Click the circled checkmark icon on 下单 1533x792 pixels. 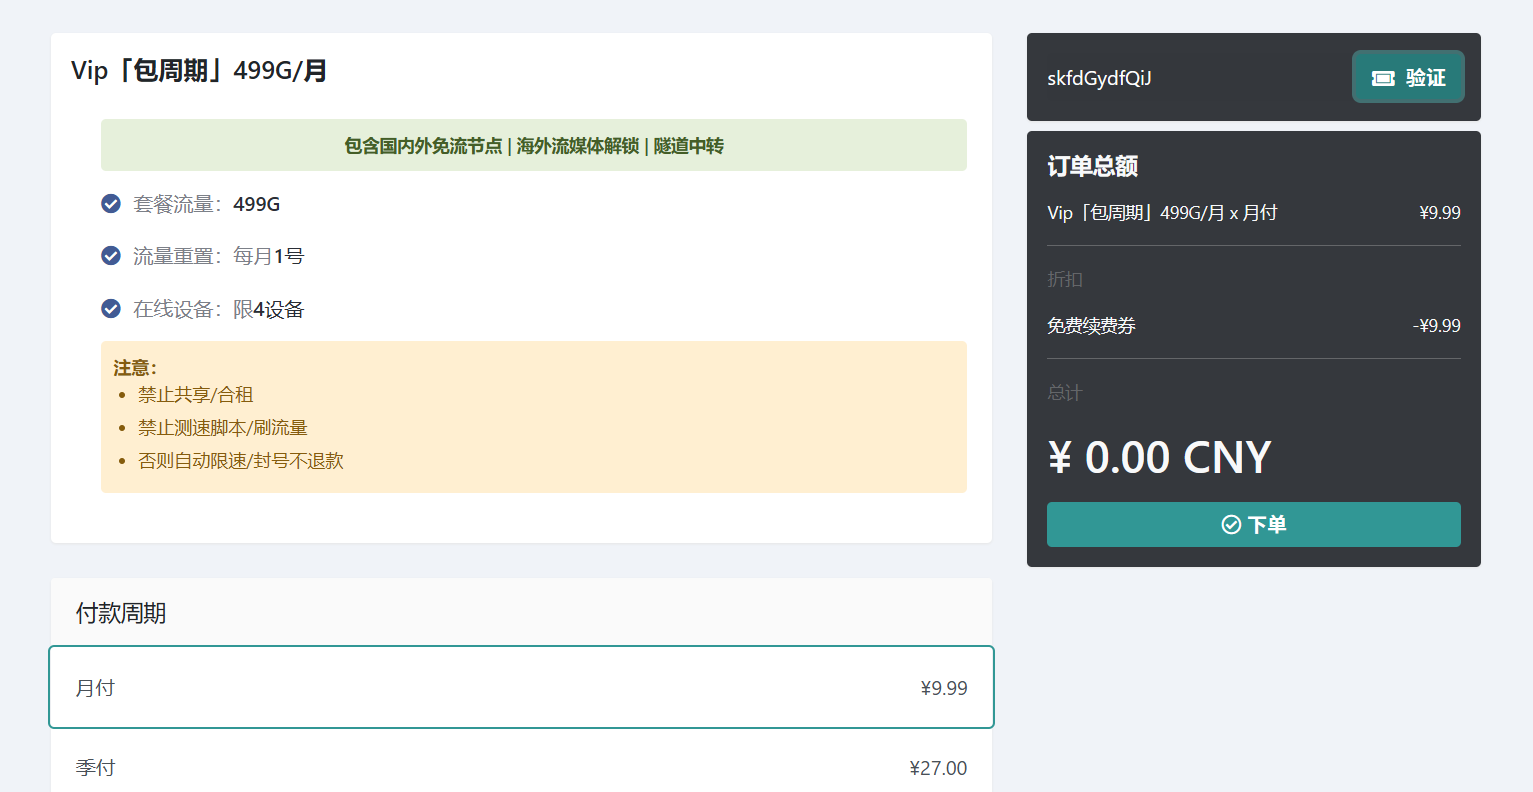pyautogui.click(x=1231, y=525)
